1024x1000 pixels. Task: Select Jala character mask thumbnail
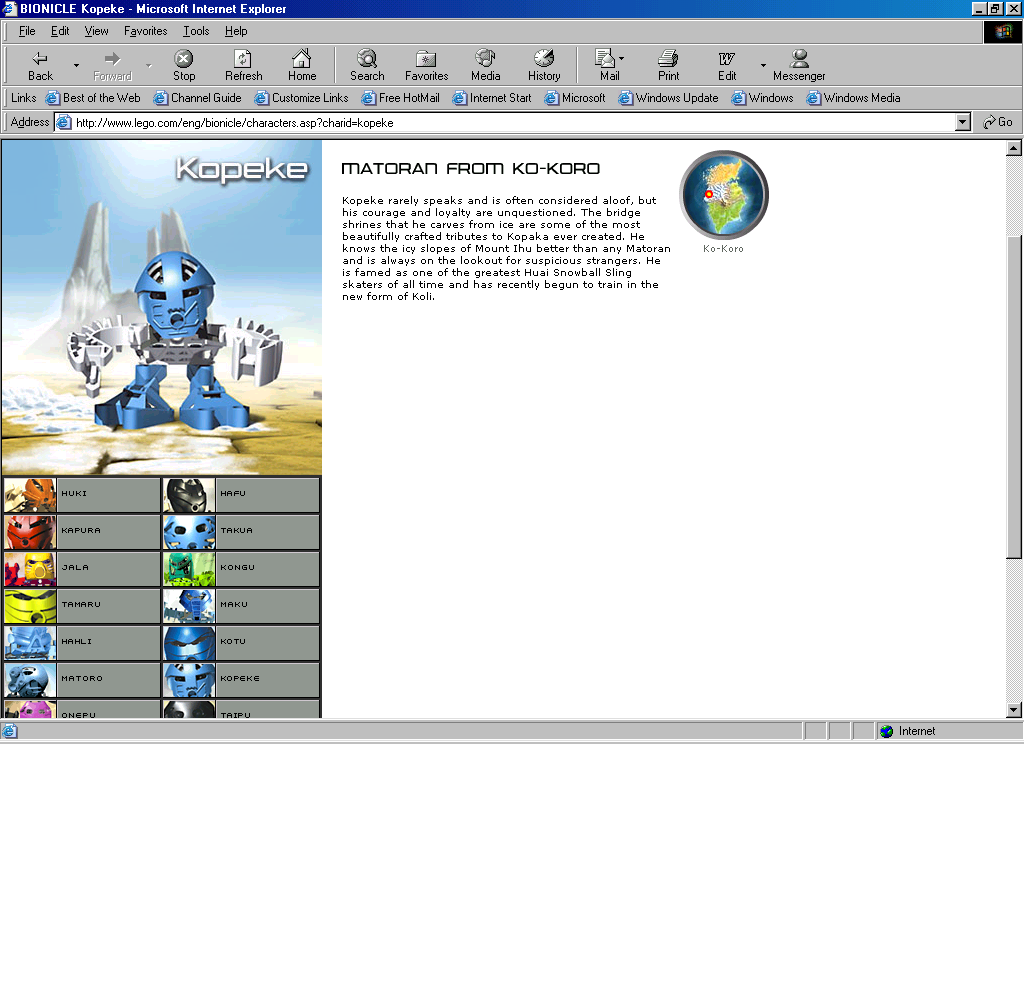(30, 569)
